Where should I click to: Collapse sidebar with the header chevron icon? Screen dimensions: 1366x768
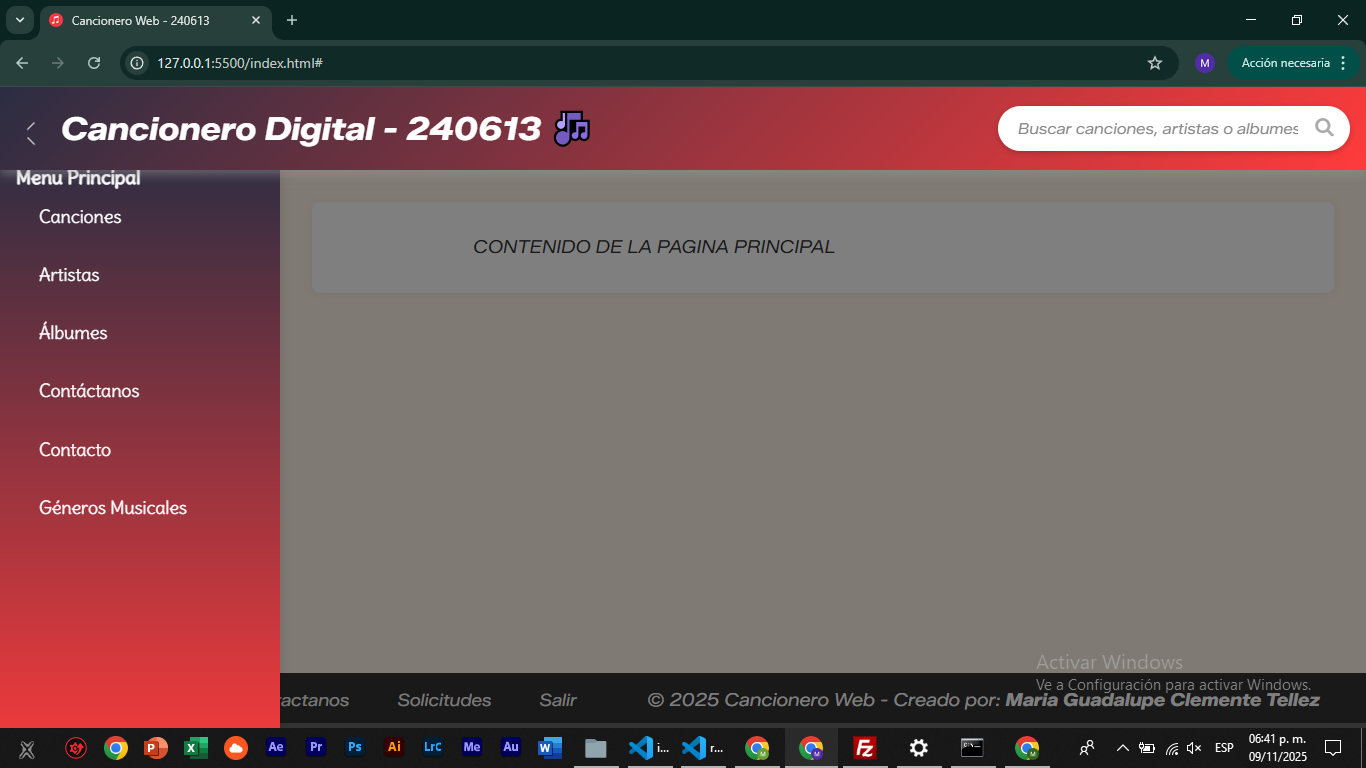point(31,132)
